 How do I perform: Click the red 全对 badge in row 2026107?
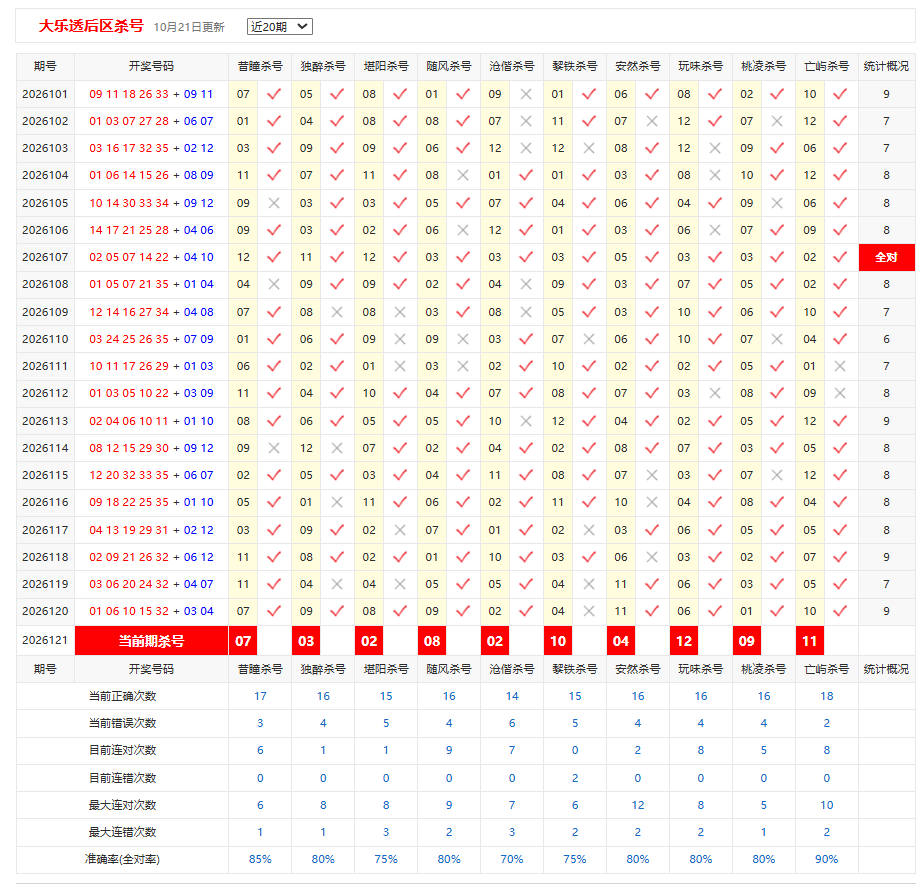[x=886, y=257]
